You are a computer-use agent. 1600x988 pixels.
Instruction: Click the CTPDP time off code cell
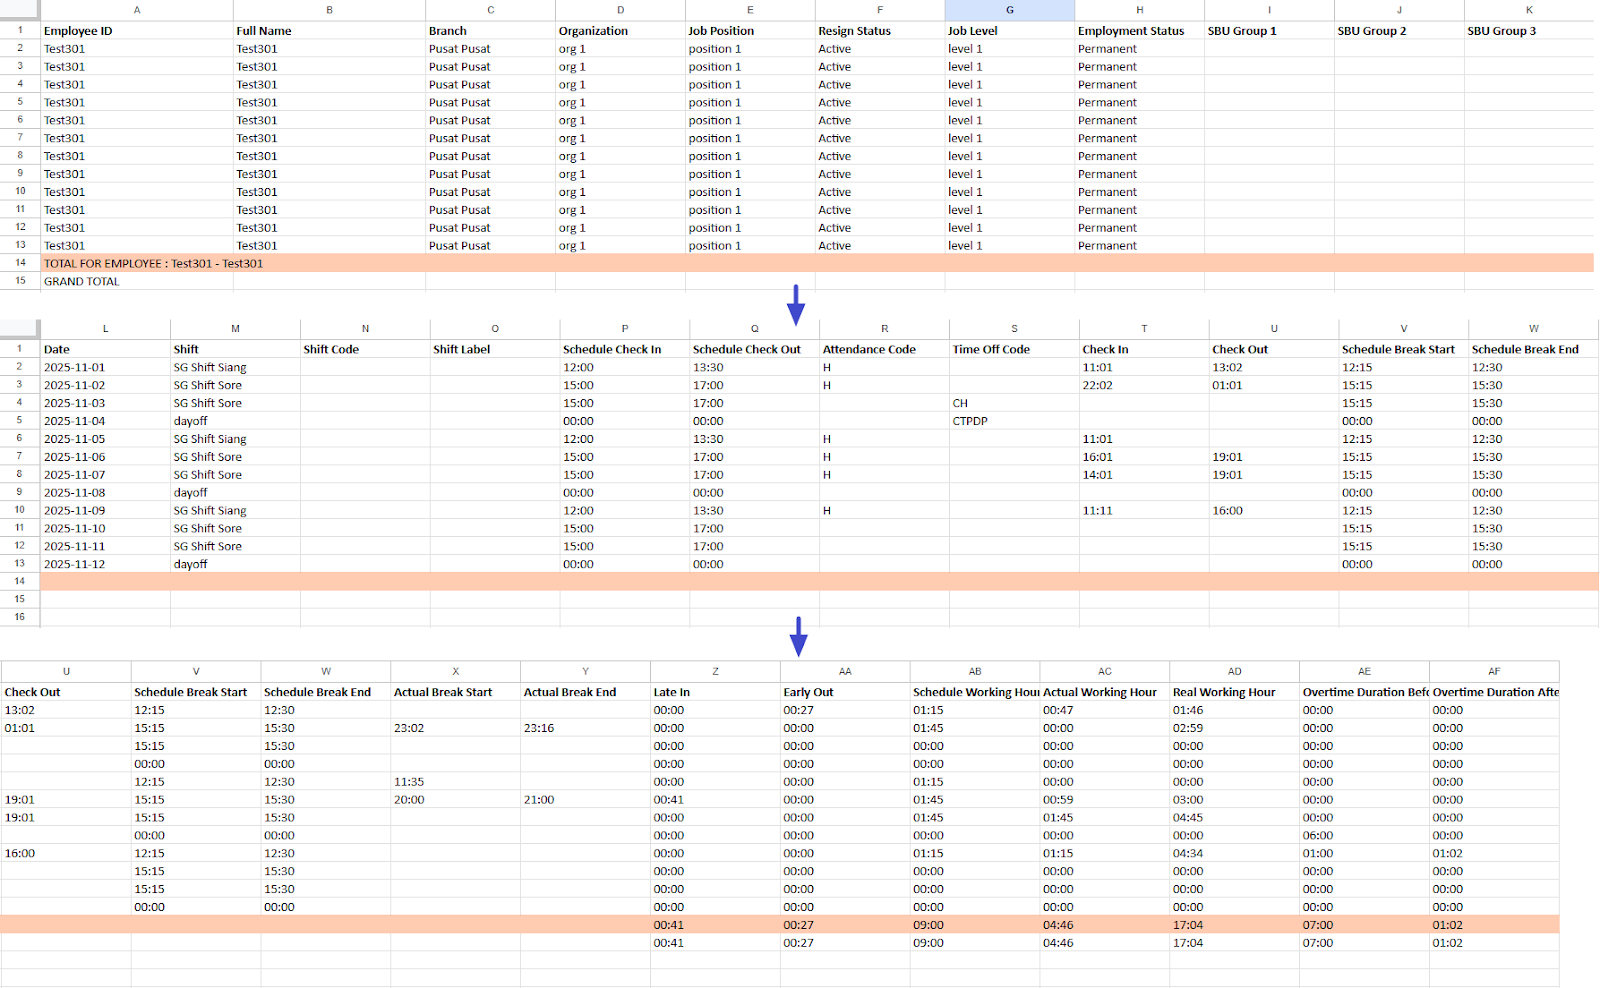pos(969,421)
